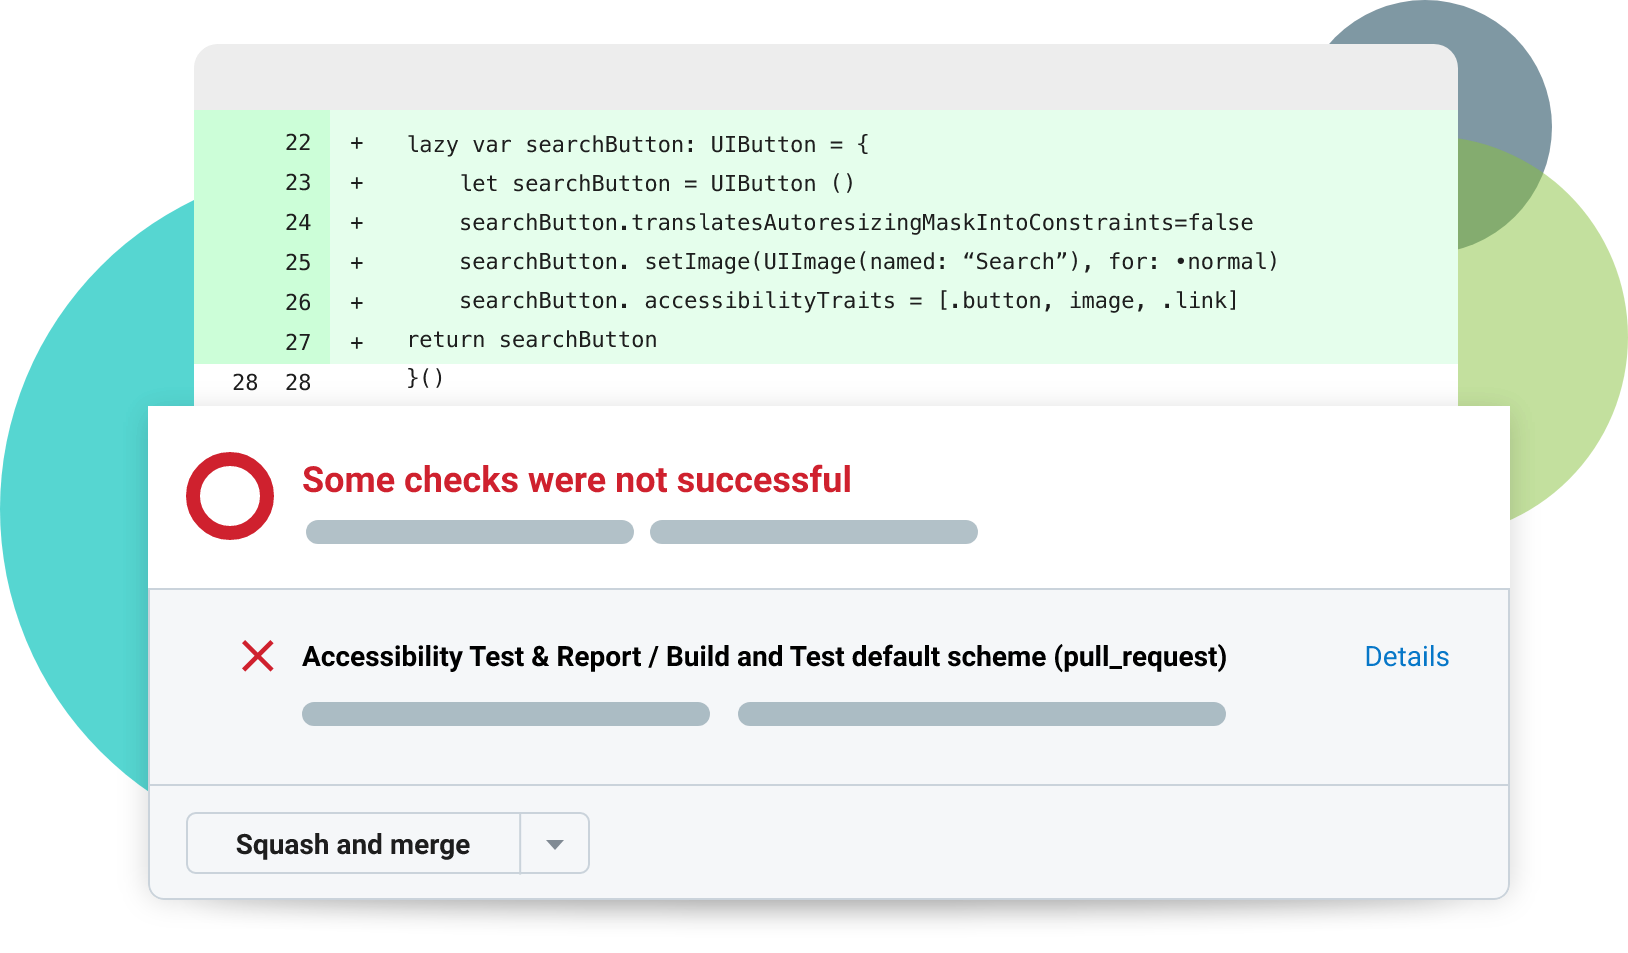
Task: Click the red failed status circle icon
Action: point(230,496)
